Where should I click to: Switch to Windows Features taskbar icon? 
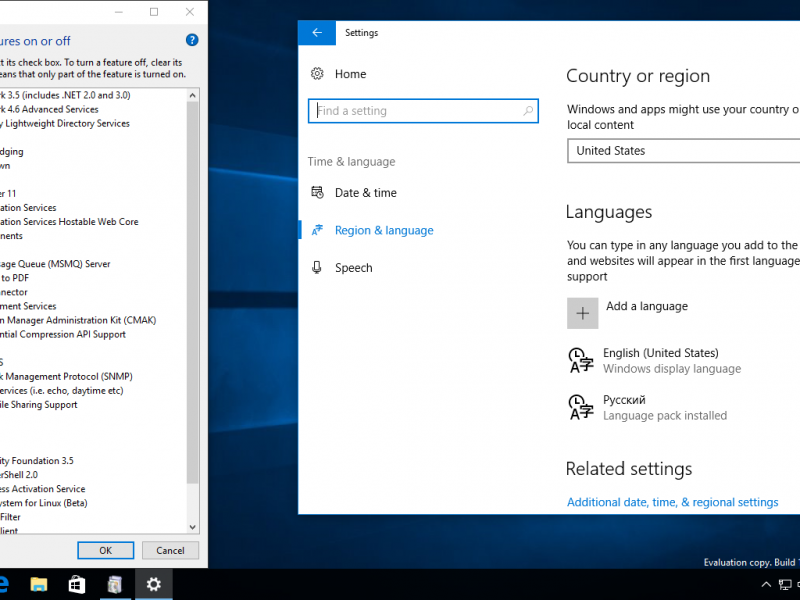tap(115, 585)
